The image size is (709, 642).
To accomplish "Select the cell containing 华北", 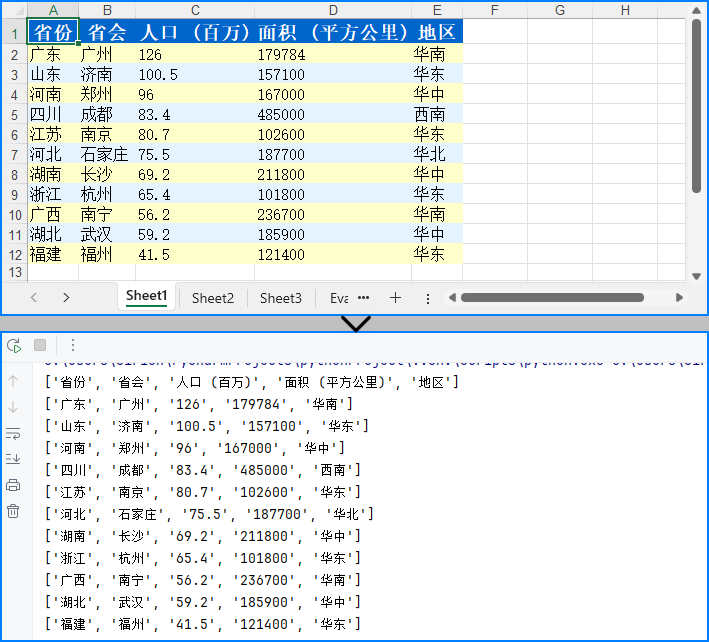I will (x=437, y=154).
